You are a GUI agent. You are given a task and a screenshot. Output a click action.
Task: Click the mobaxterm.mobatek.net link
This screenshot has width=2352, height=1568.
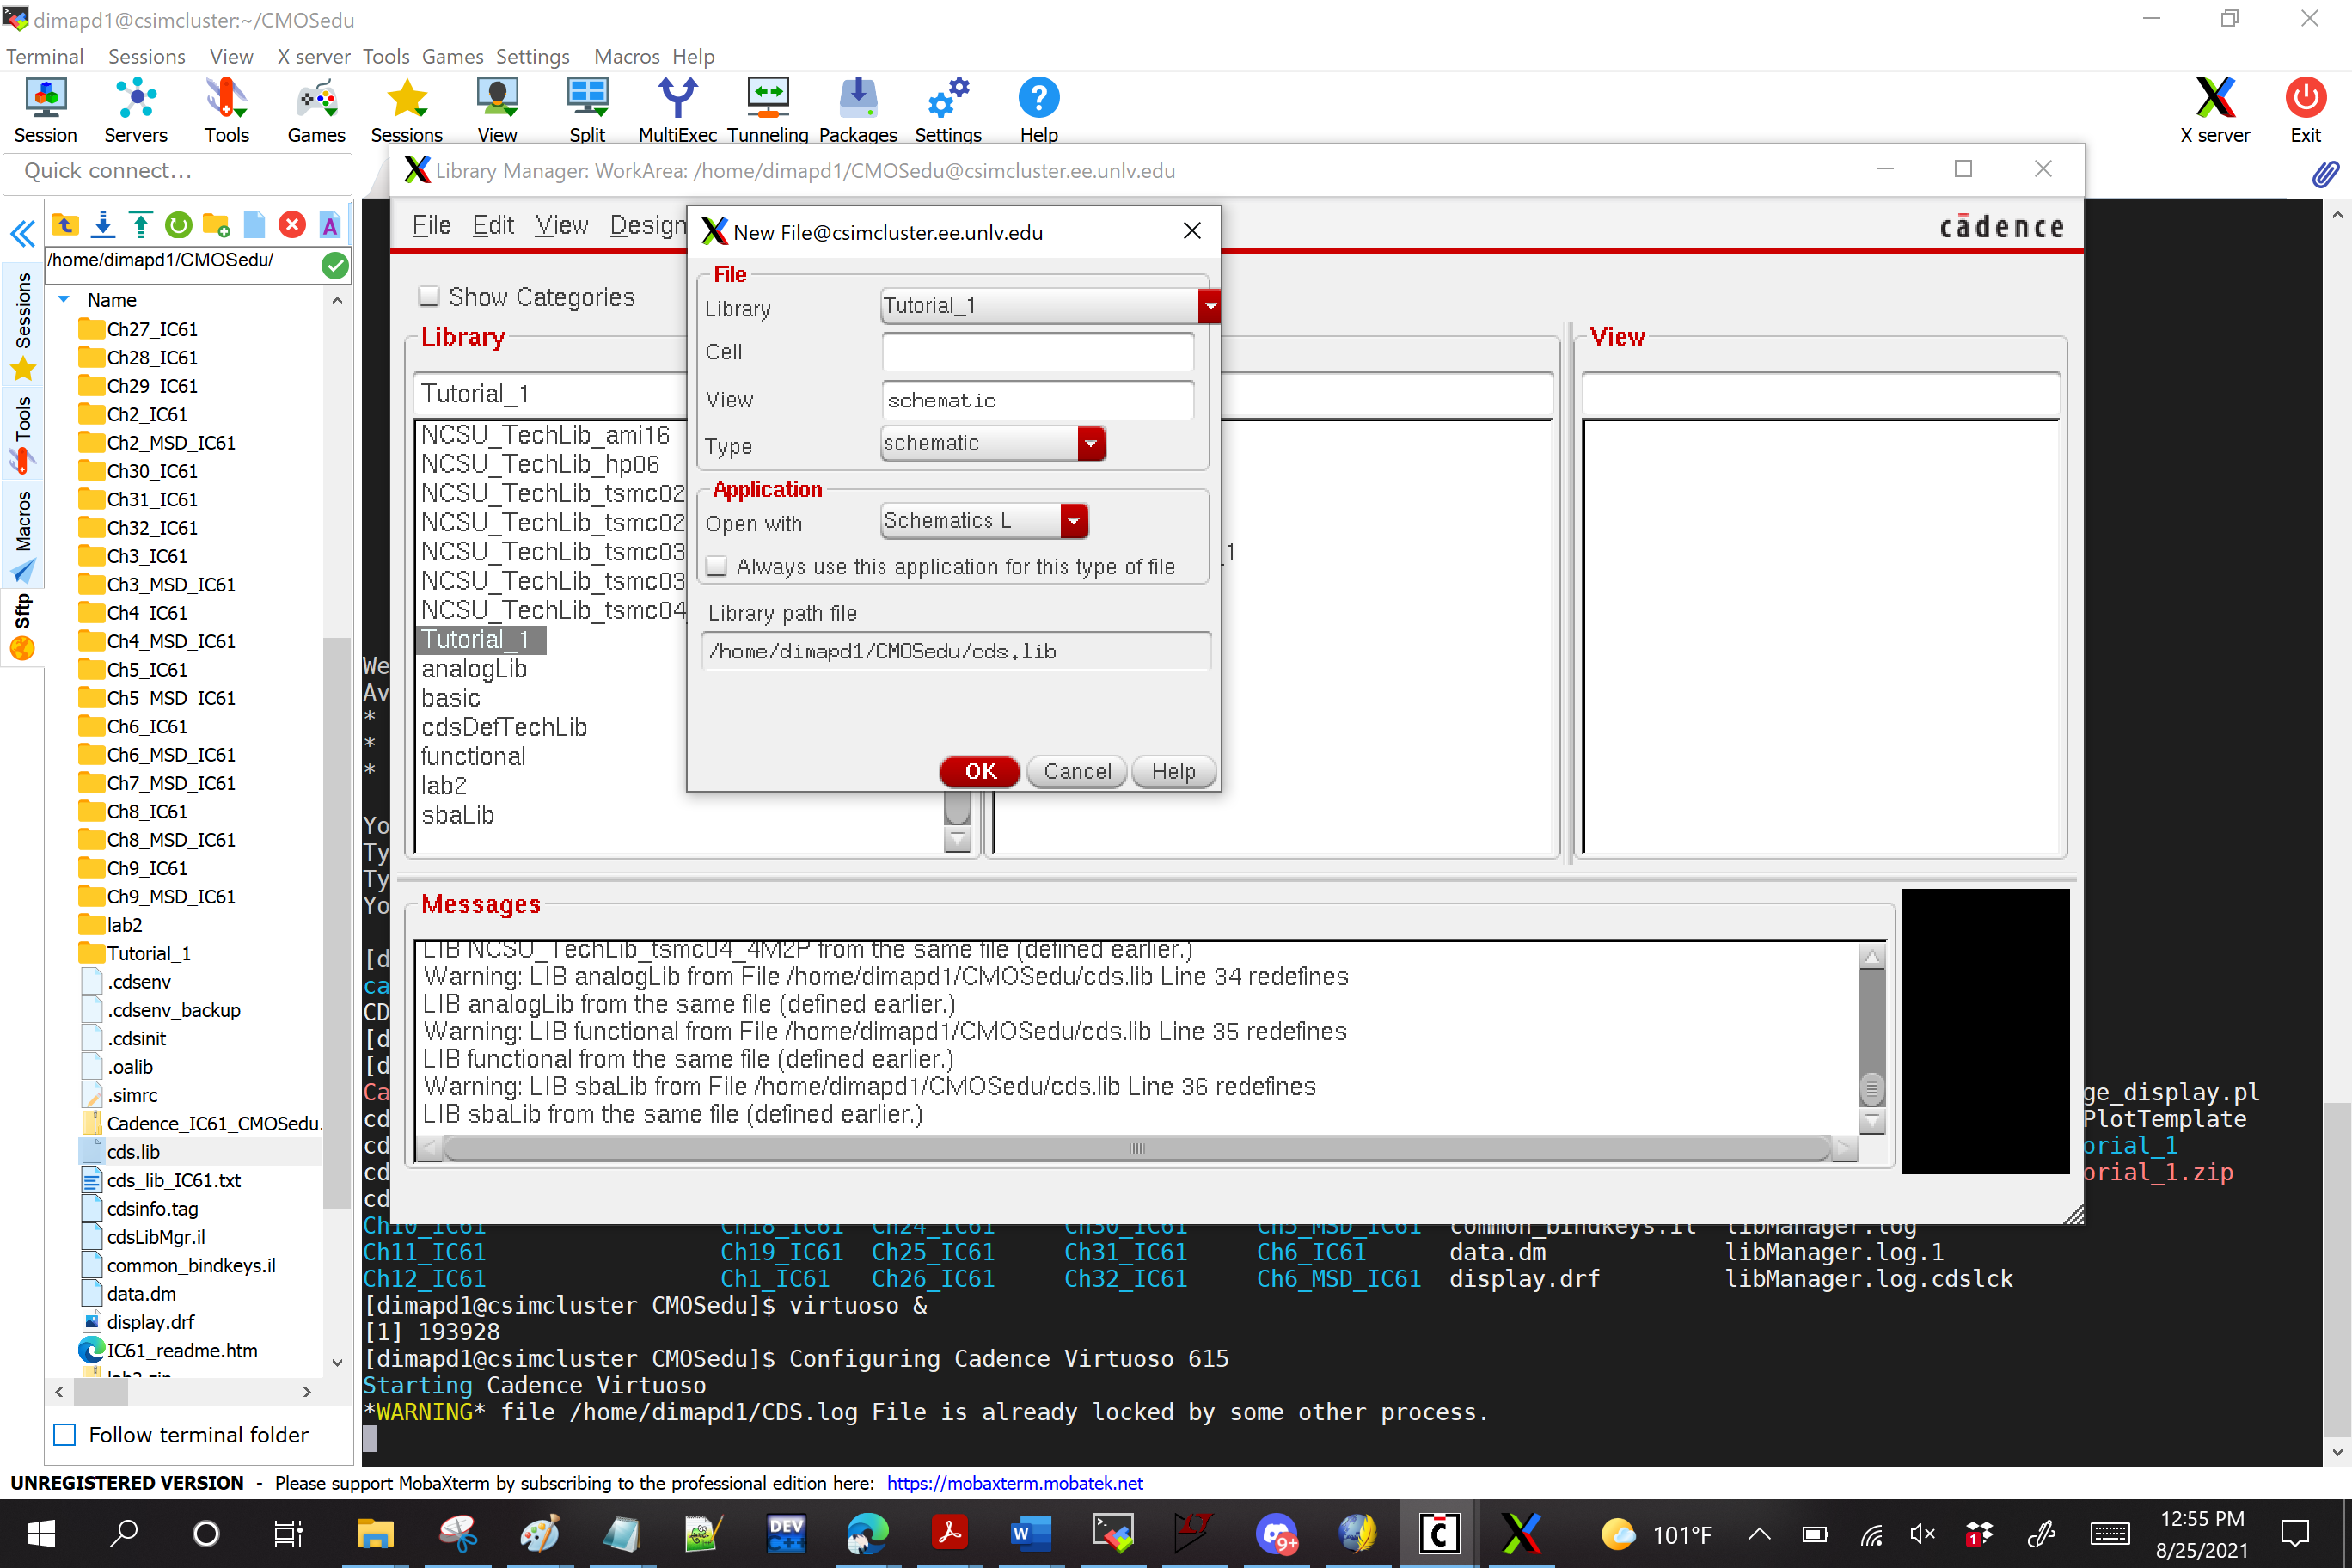1014,1483
